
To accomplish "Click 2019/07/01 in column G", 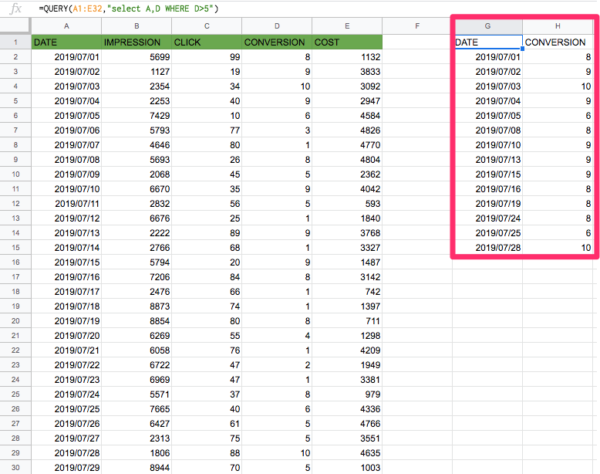I will pos(488,57).
